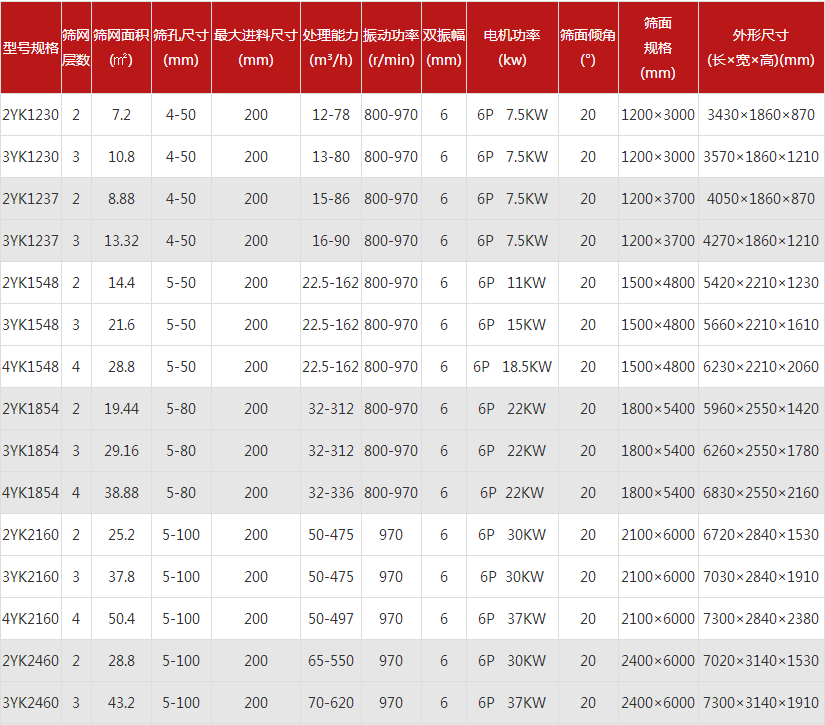825x725 pixels.
Task: Click the 外形尺寸 column header
Action: pyautogui.click(x=761, y=47)
